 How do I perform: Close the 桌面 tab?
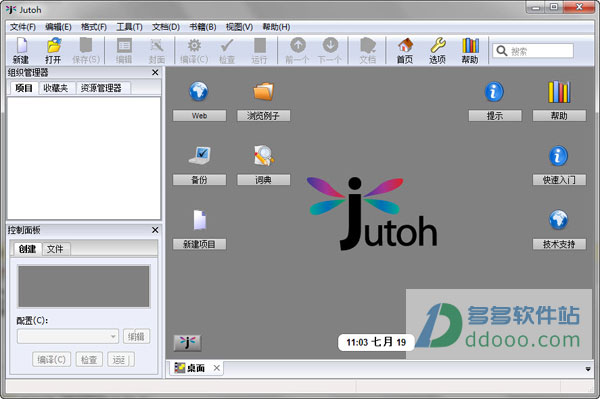217,368
